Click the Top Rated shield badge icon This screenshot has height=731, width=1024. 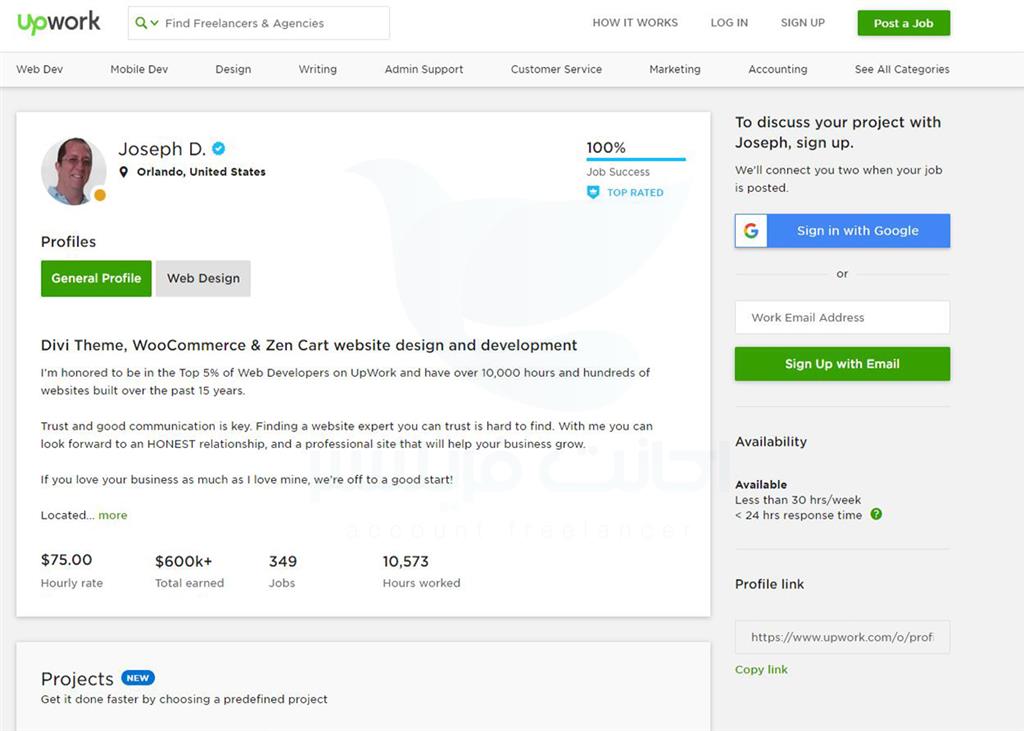click(x=593, y=192)
